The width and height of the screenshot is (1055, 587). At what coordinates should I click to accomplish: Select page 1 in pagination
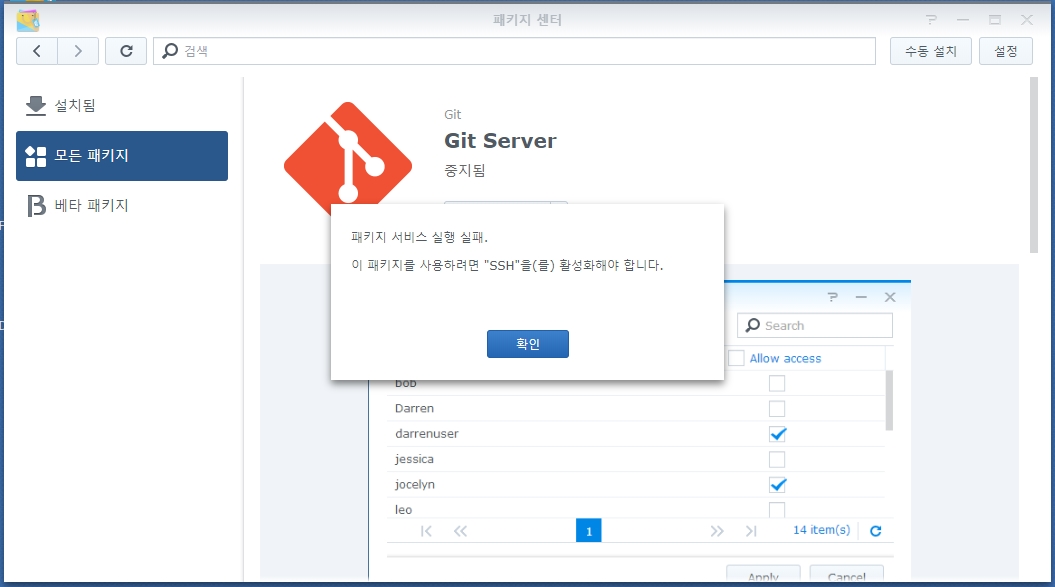[x=589, y=531]
